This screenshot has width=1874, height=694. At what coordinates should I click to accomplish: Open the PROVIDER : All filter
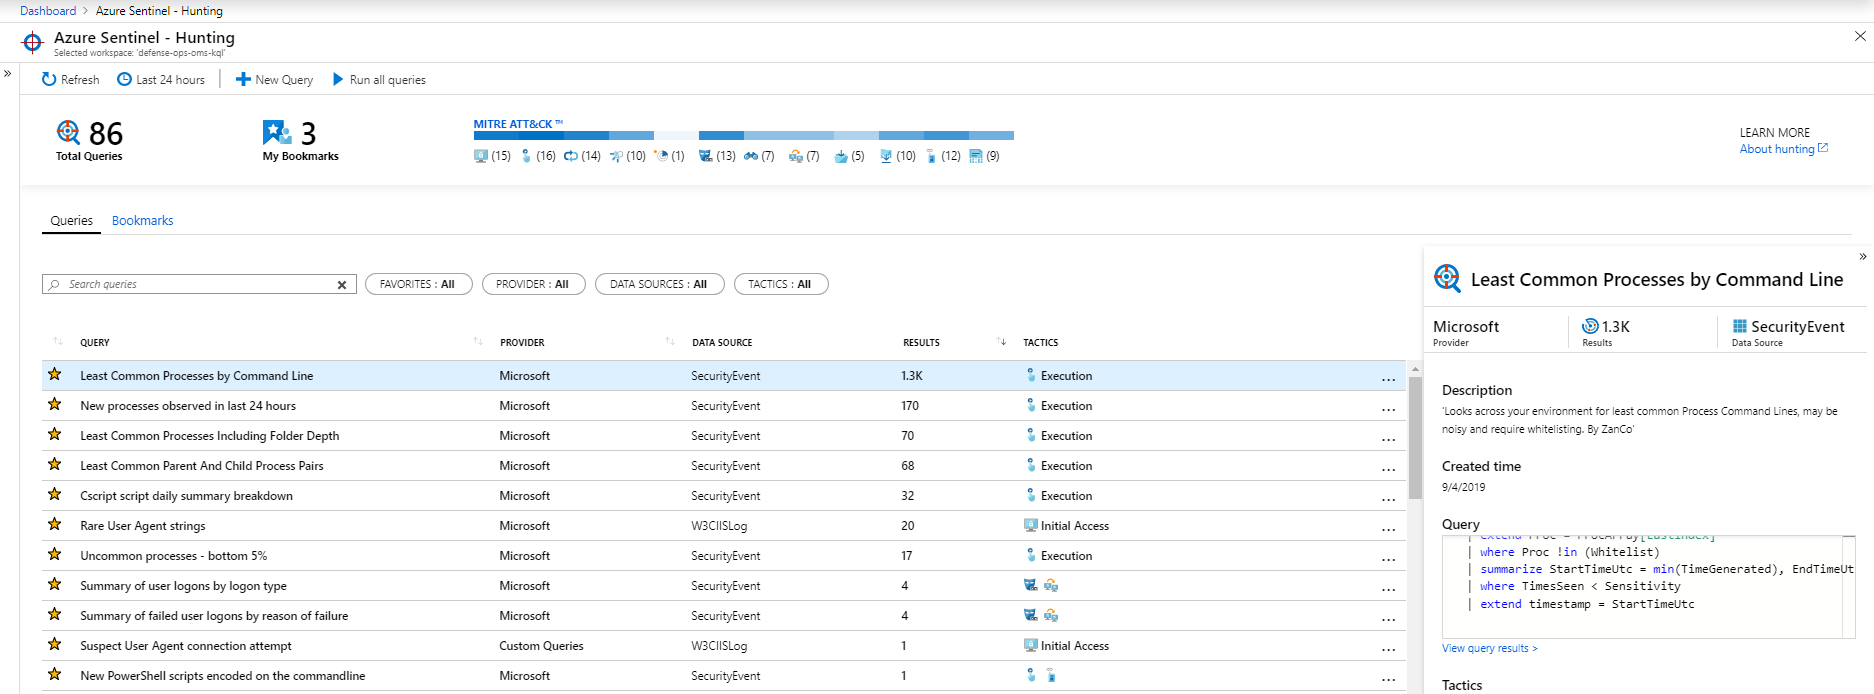coord(532,284)
